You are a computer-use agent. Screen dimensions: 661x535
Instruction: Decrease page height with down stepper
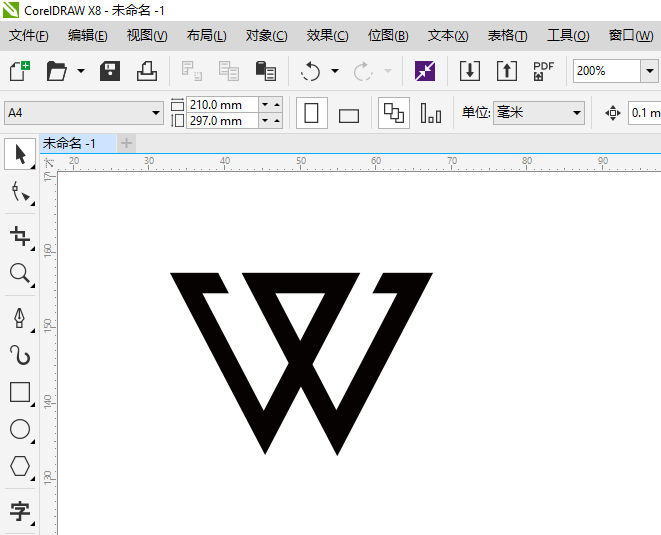pyautogui.click(x=265, y=121)
